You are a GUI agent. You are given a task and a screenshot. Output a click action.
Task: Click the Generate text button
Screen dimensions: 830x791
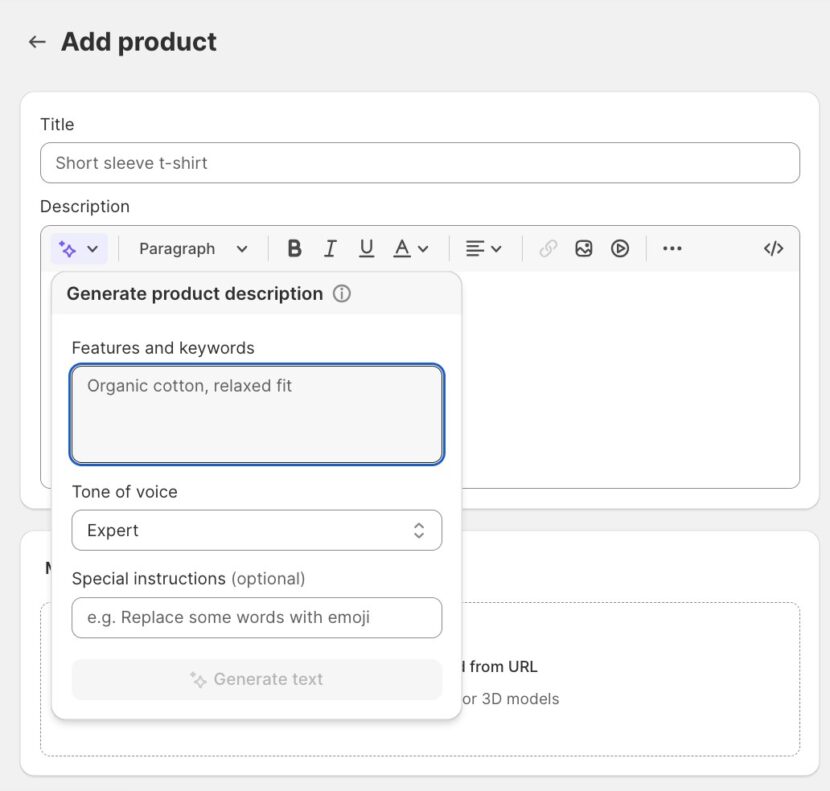coord(256,679)
